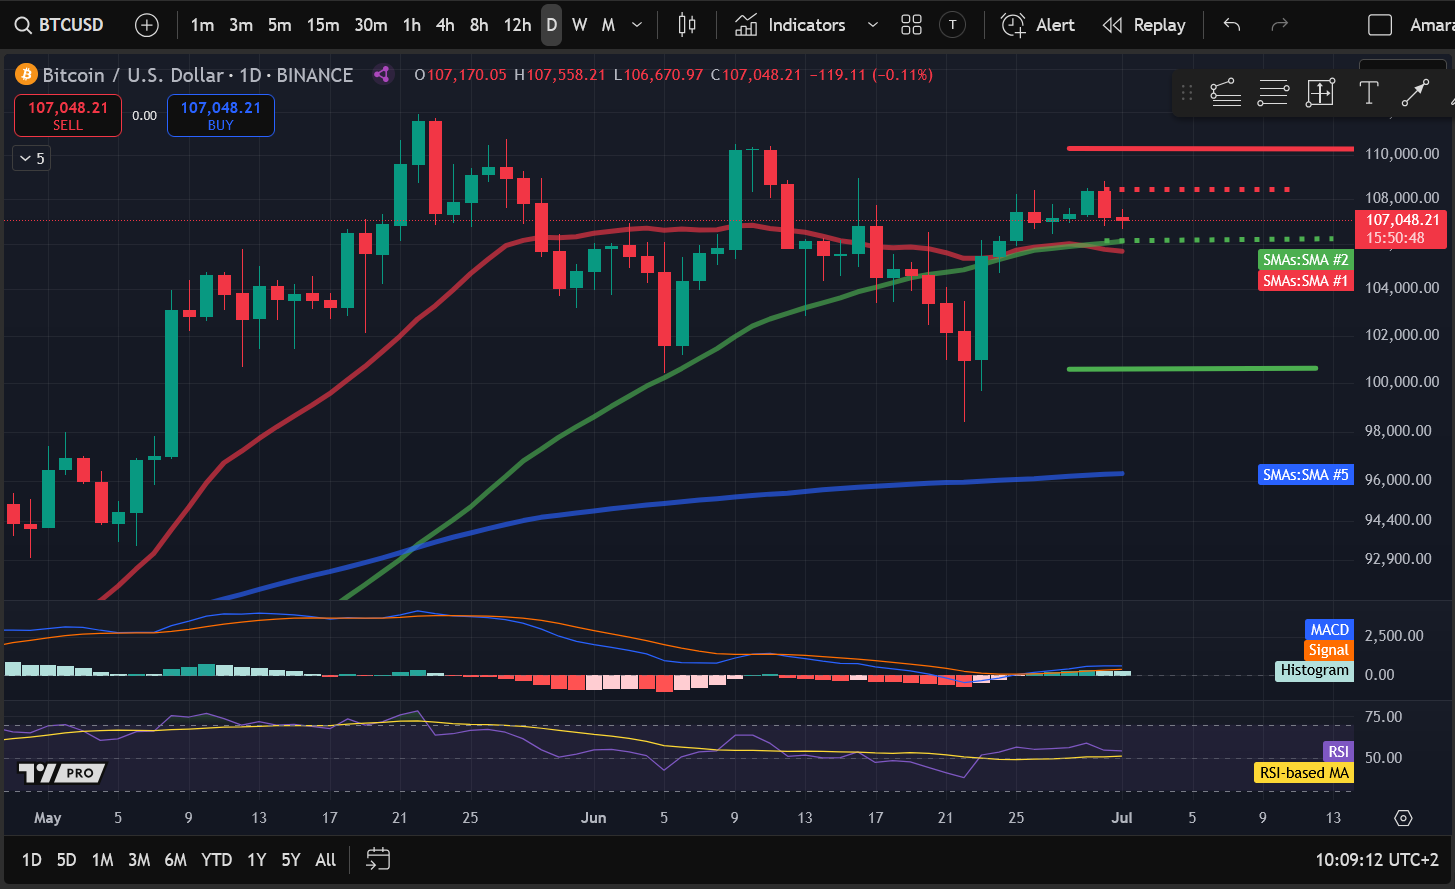Select the 1m timeframe
Image resolution: width=1455 pixels, height=889 pixels.
(202, 25)
